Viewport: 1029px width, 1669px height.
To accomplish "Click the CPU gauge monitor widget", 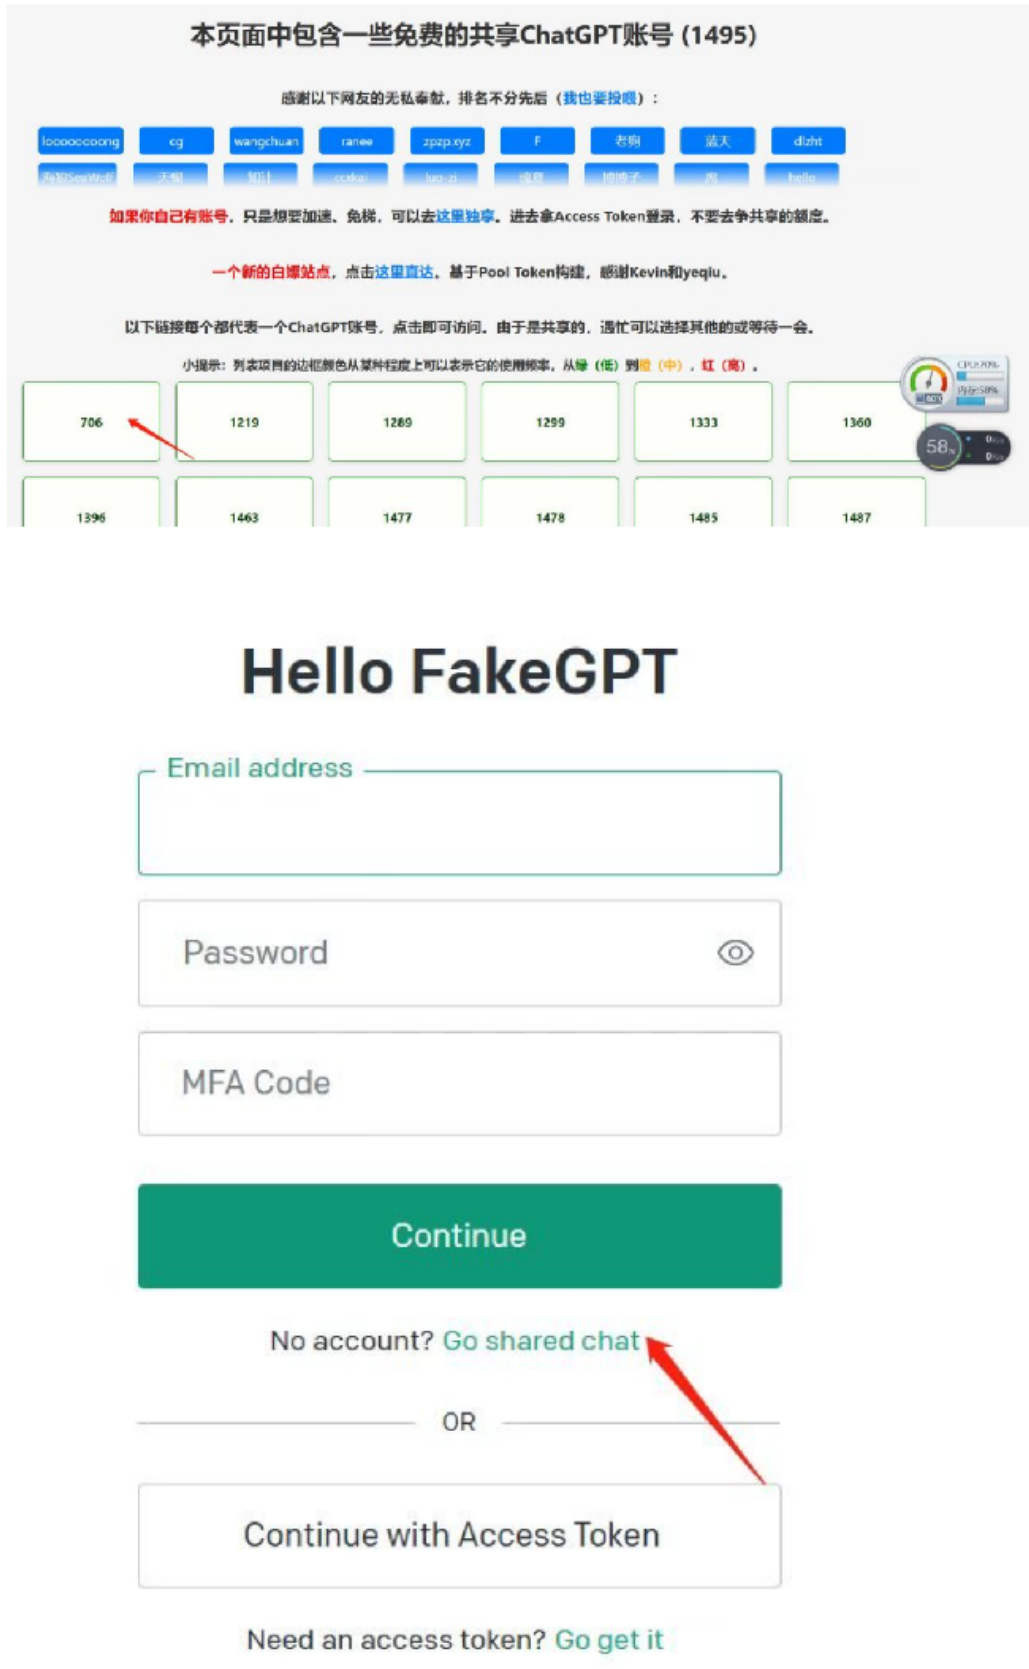I will (928, 382).
